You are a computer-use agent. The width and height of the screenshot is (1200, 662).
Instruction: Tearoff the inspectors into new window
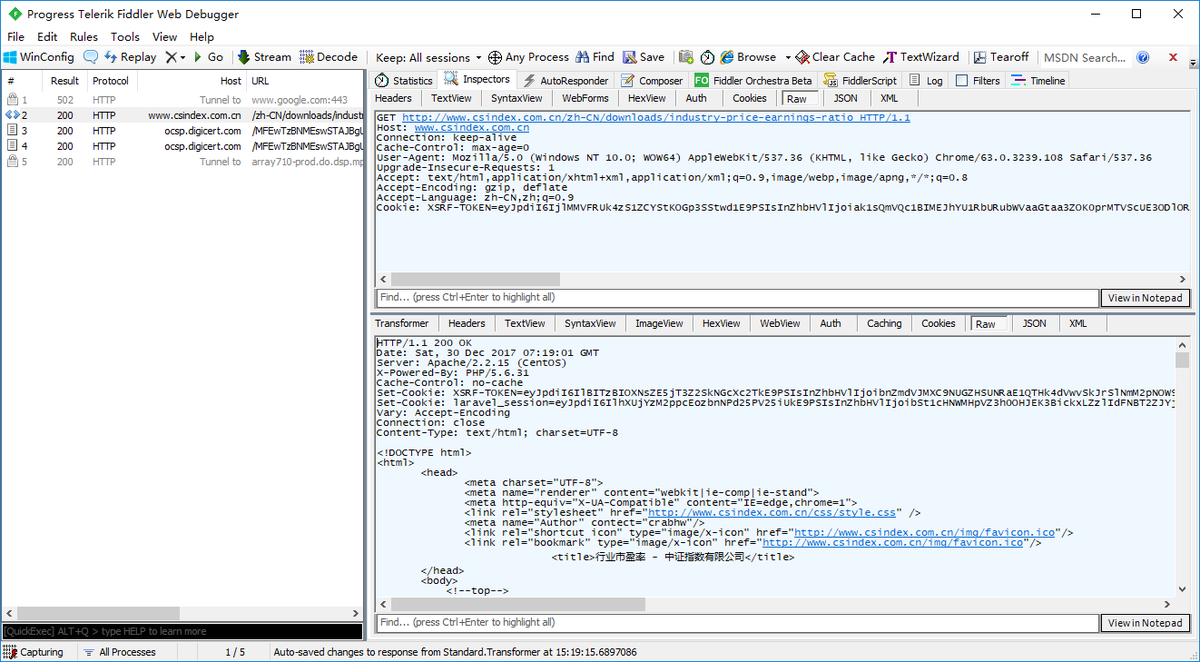coord(1001,57)
